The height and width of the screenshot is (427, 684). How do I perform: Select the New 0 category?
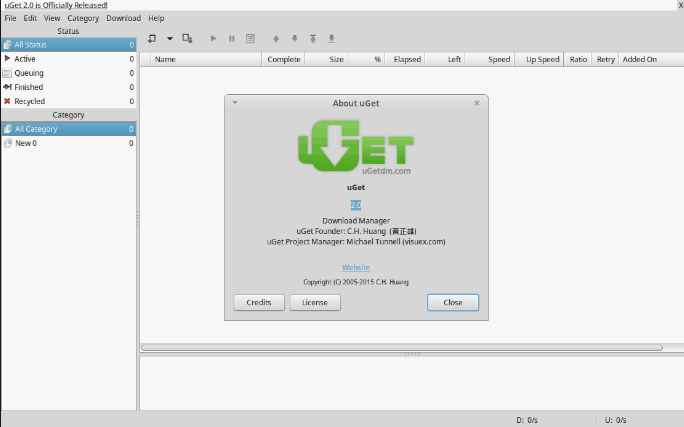click(x=69, y=143)
